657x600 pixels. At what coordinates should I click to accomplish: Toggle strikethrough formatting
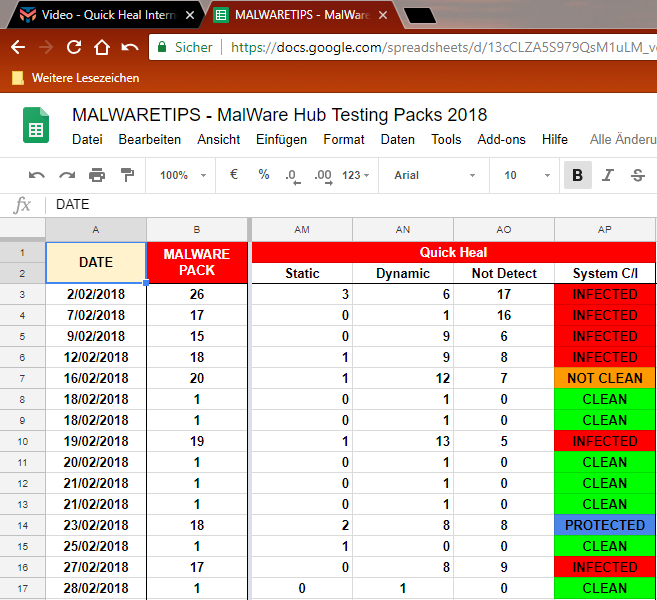(637, 175)
